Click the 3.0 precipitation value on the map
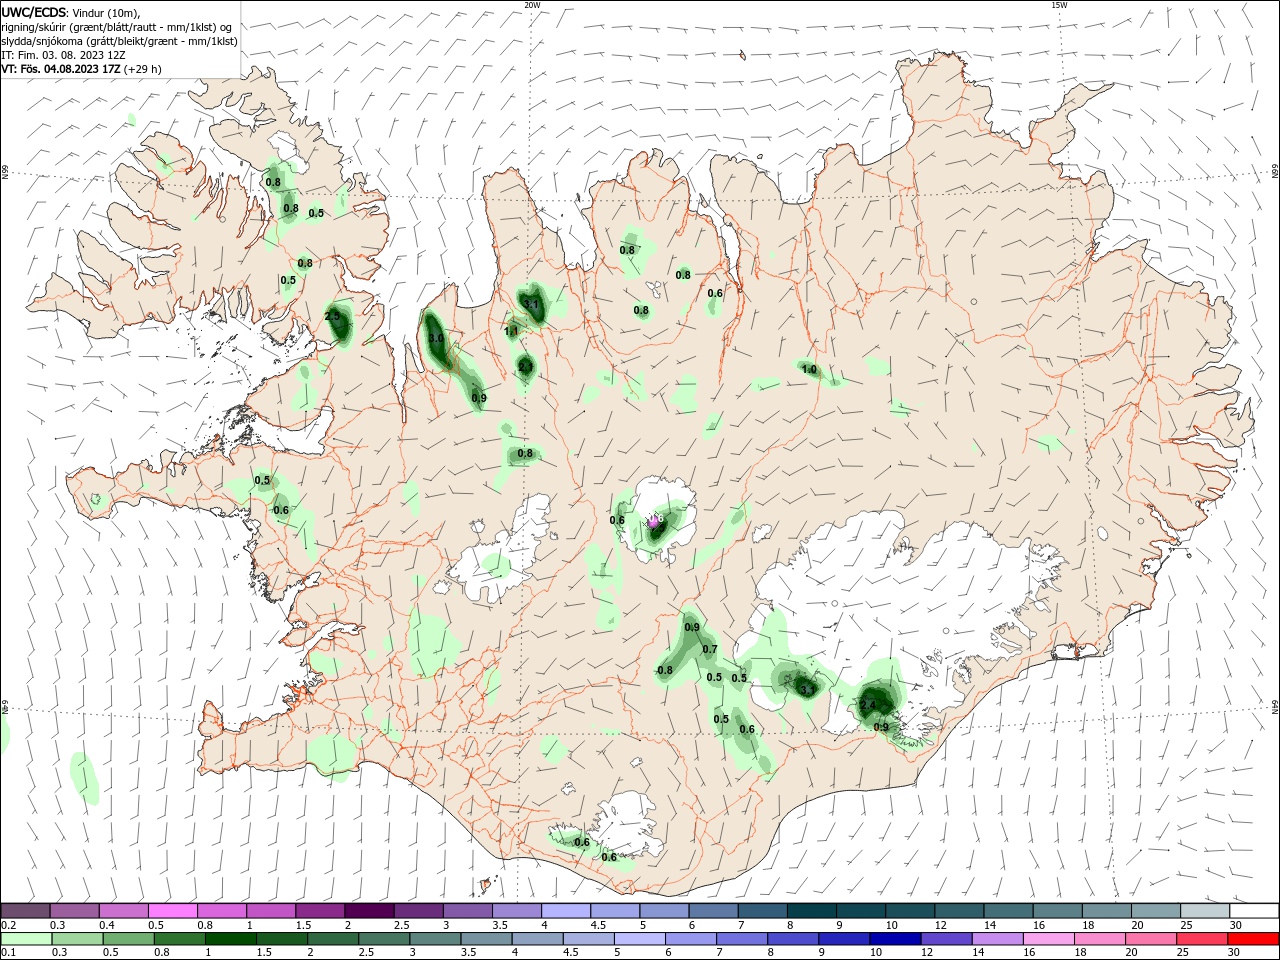Viewport: 1280px width, 960px height. pos(436,339)
